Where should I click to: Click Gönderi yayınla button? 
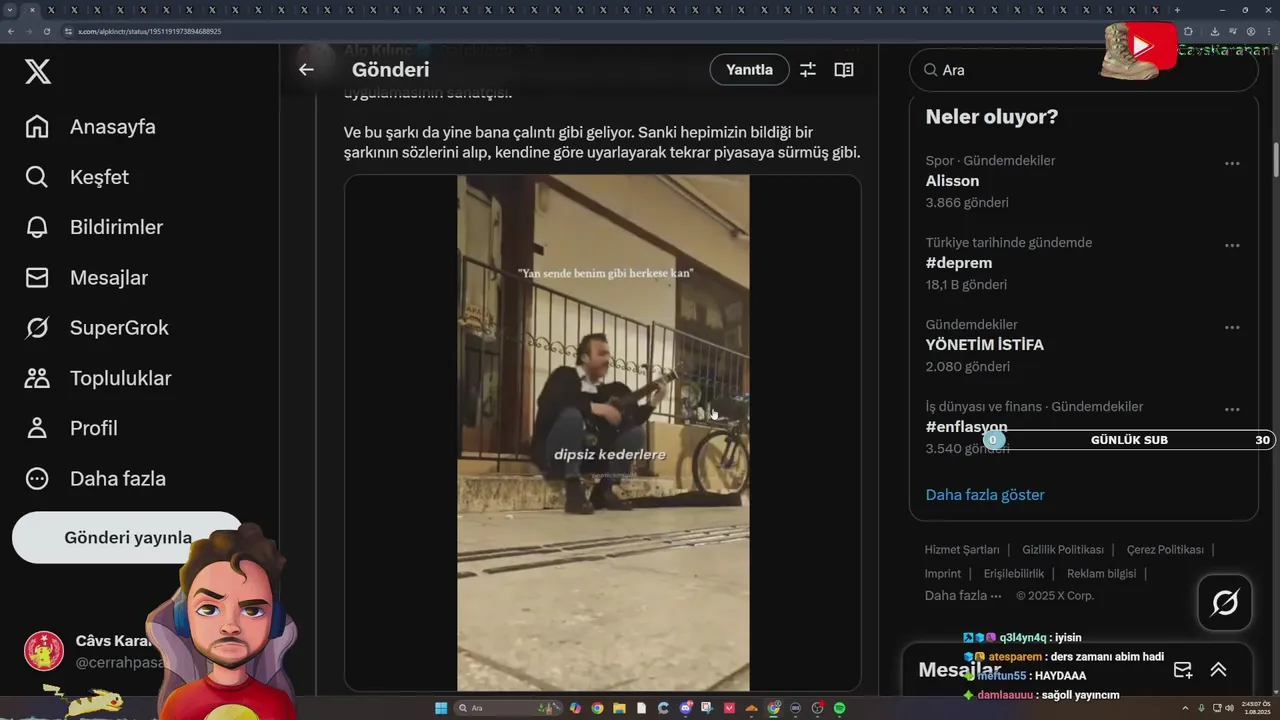[127, 538]
